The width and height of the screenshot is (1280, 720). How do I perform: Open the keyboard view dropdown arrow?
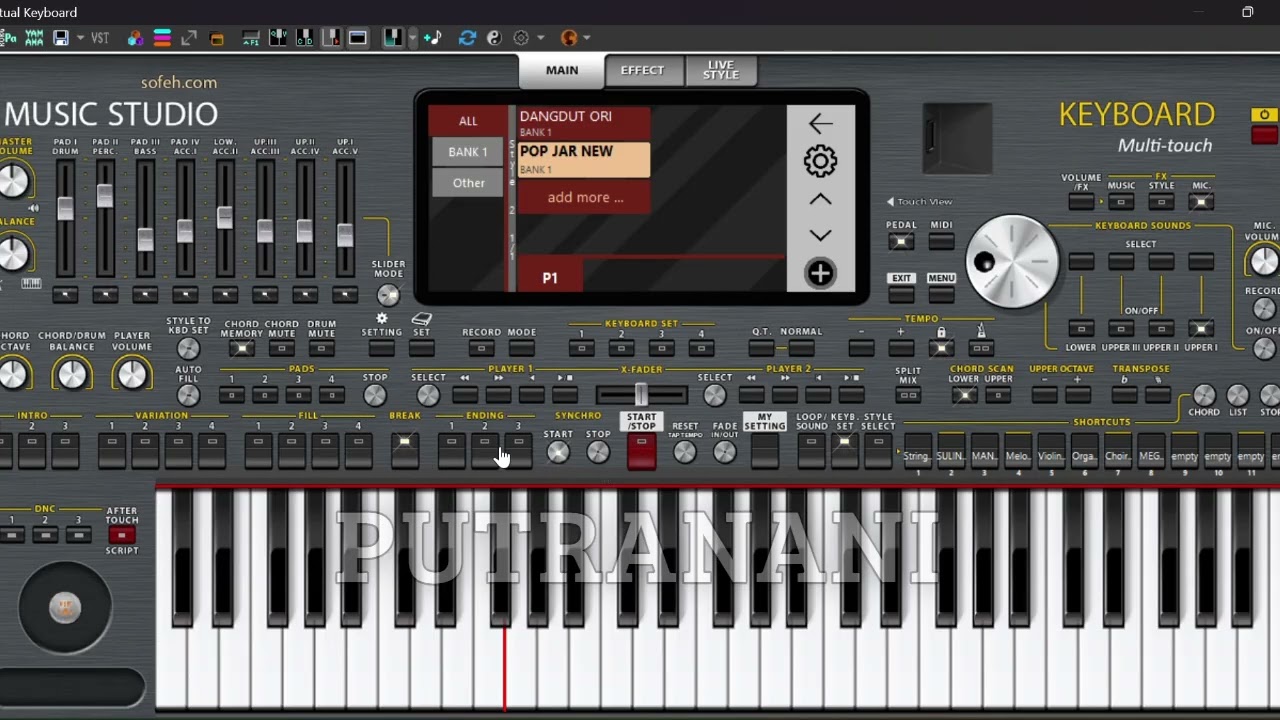(x=412, y=38)
